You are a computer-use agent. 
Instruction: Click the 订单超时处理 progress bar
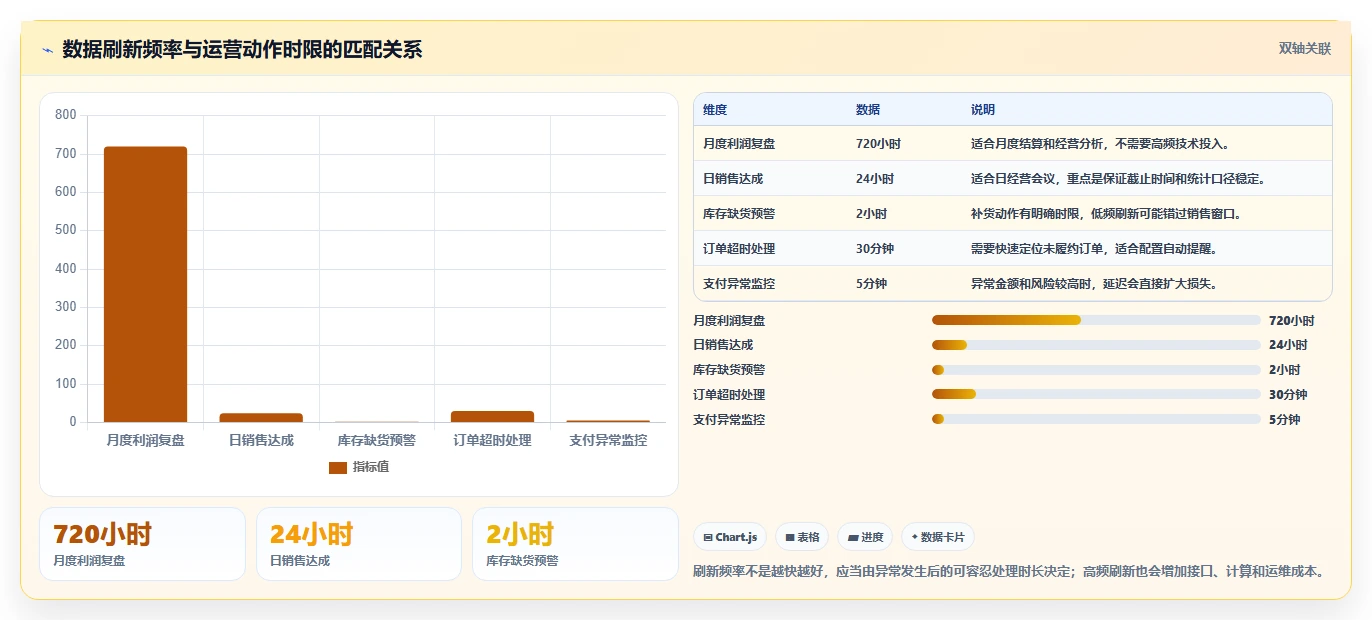pyautogui.click(x=1096, y=395)
